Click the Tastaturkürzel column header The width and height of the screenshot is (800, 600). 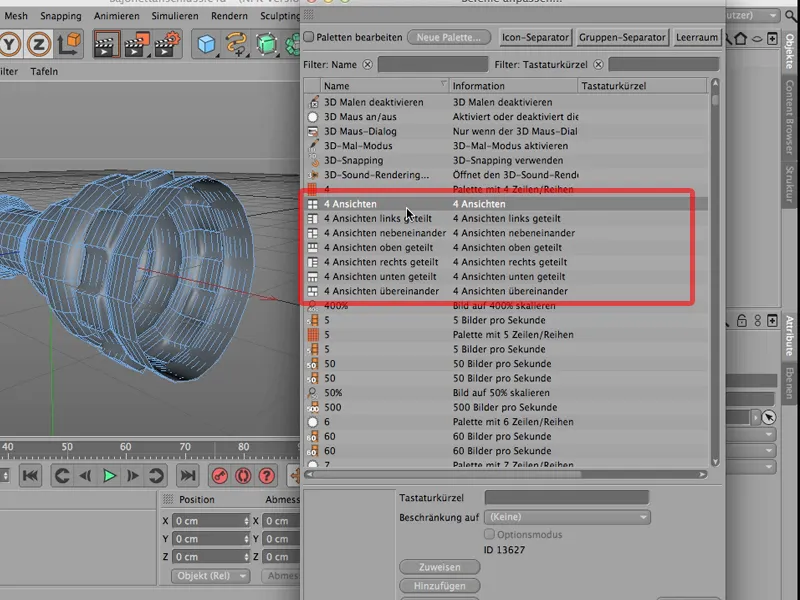[x=643, y=86]
